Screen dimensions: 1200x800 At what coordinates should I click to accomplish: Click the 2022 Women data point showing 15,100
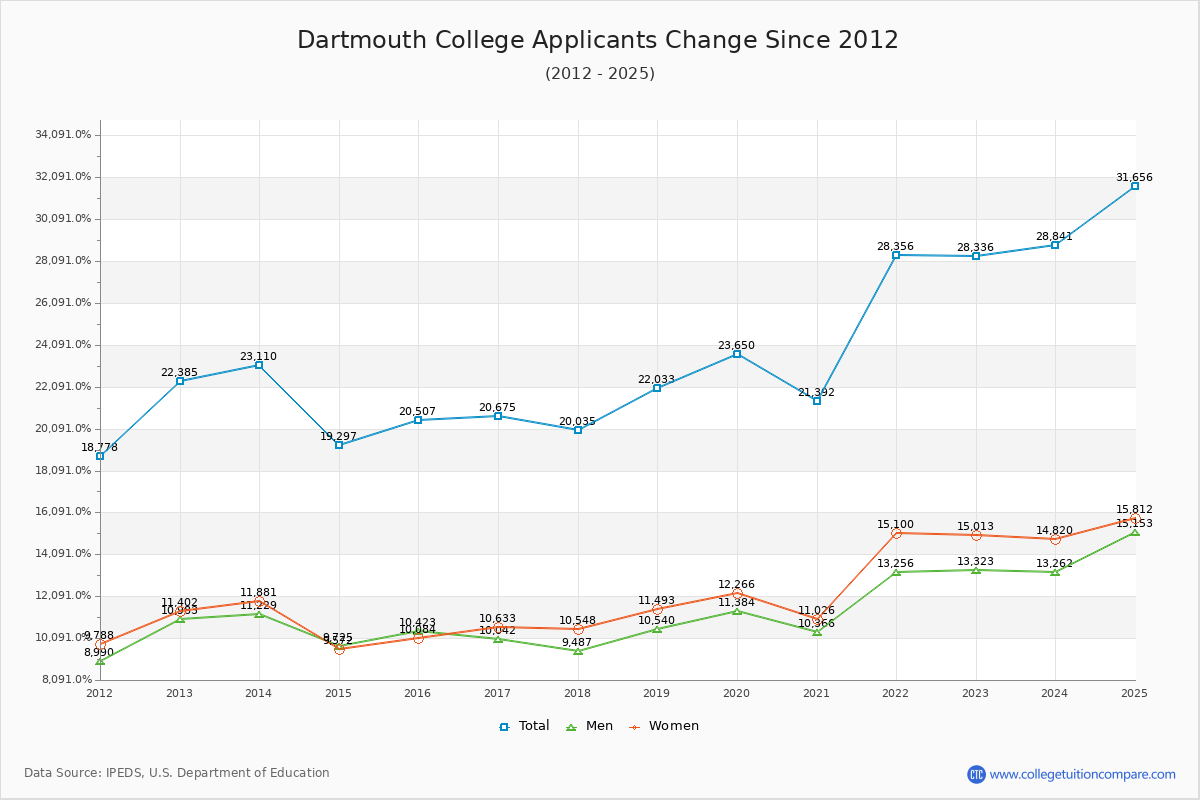click(896, 534)
